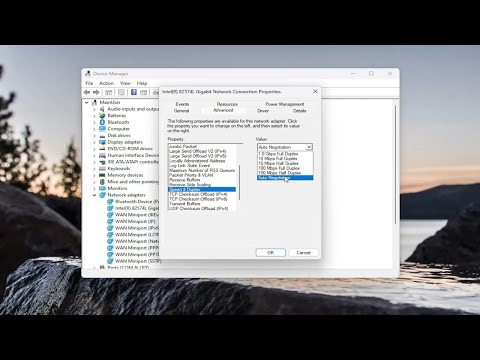
Task: Collapse the MainUser root node
Action: coord(87,102)
